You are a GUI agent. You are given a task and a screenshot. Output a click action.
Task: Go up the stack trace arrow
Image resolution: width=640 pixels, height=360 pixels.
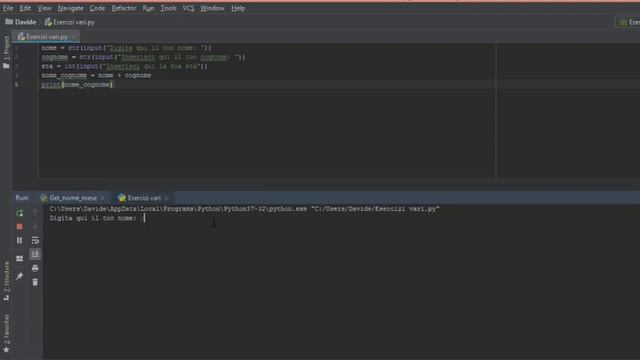pyautogui.click(x=35, y=213)
